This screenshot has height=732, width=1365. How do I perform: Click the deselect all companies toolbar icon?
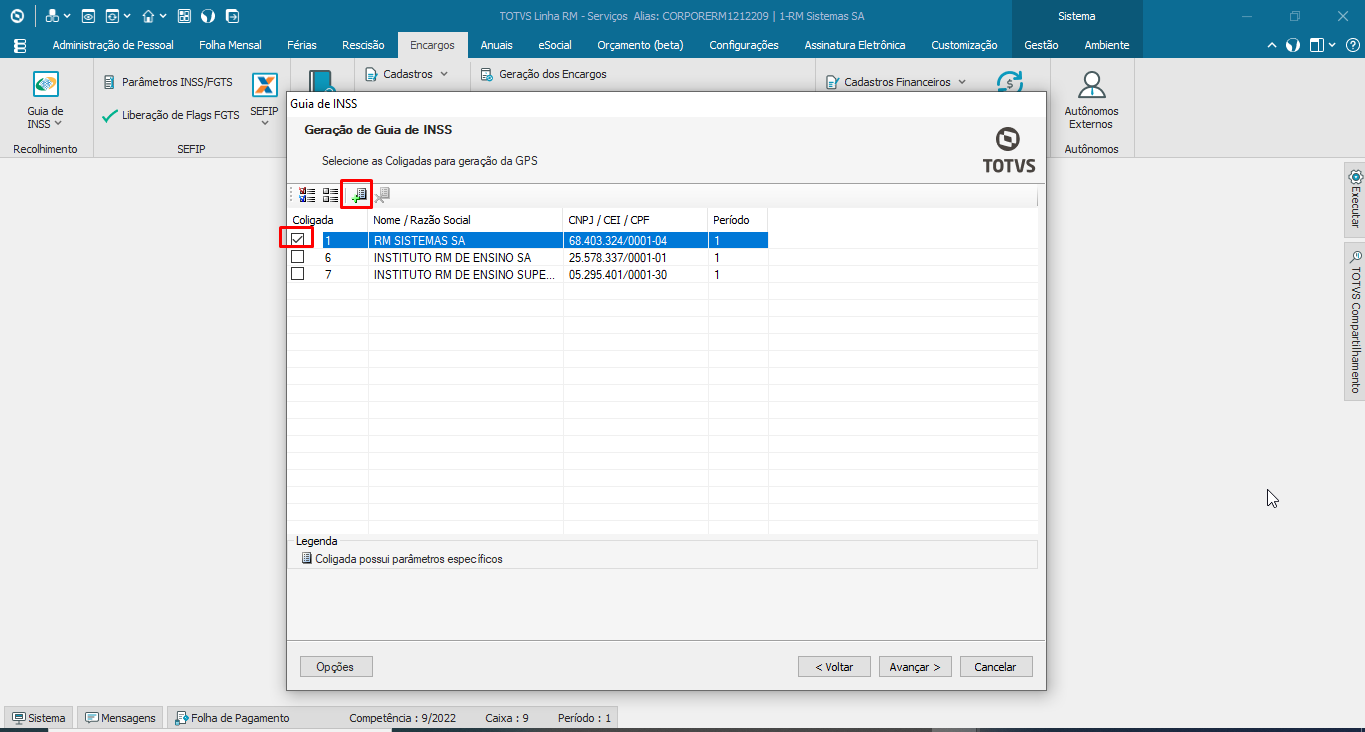coord(331,195)
